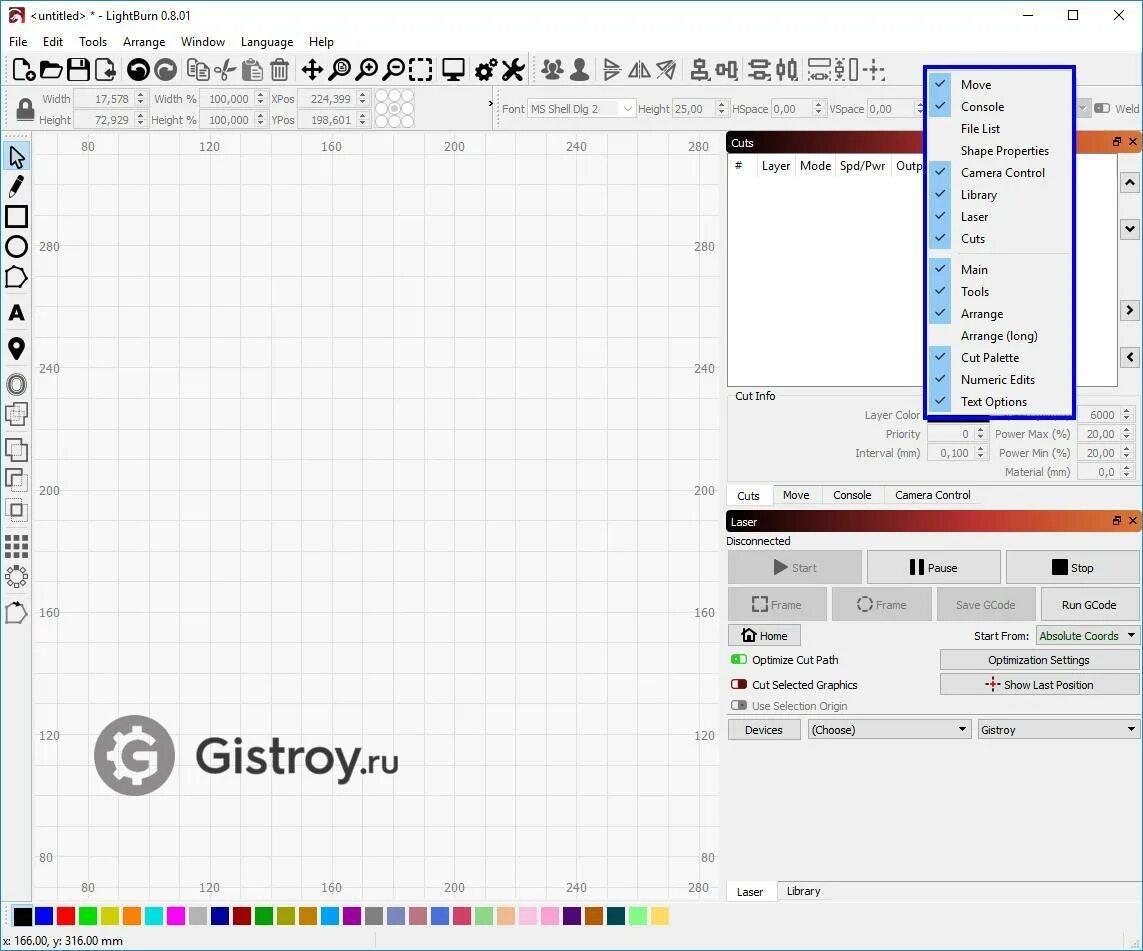Pick the bright green color swatch
This screenshot has width=1143, height=951.
87,916
